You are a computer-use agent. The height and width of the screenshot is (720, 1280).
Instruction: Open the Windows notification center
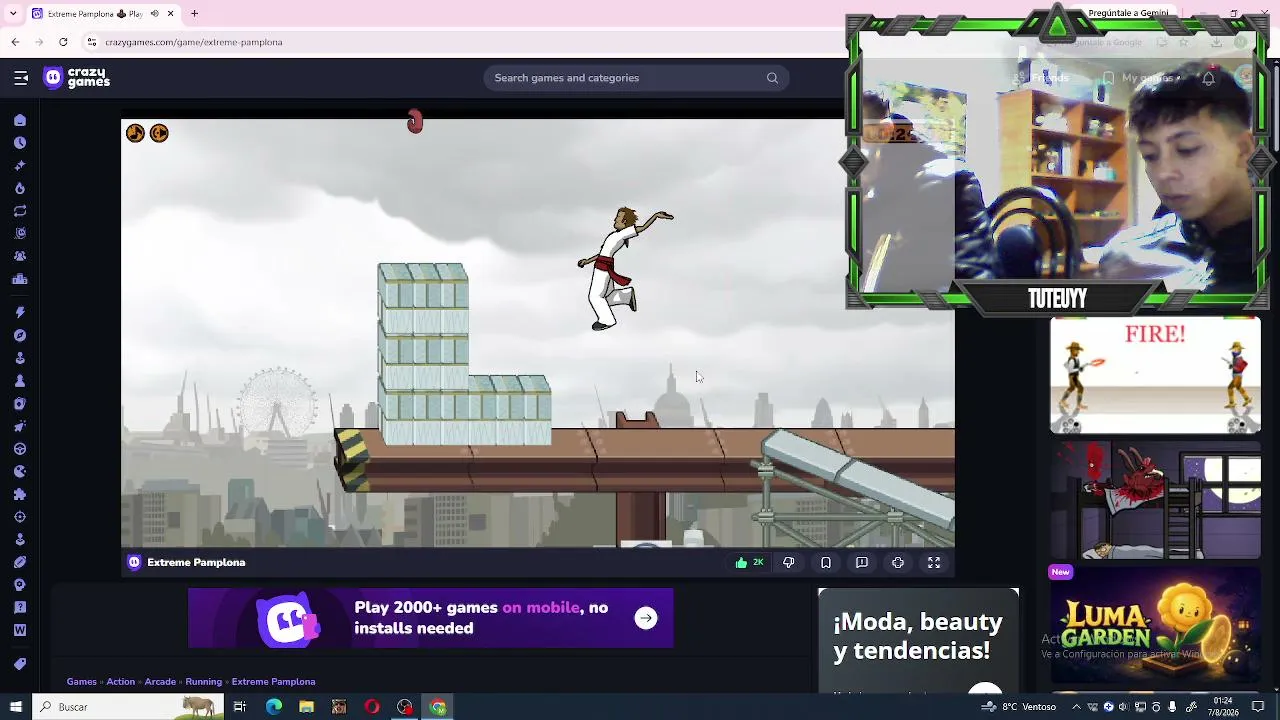click(1258, 707)
